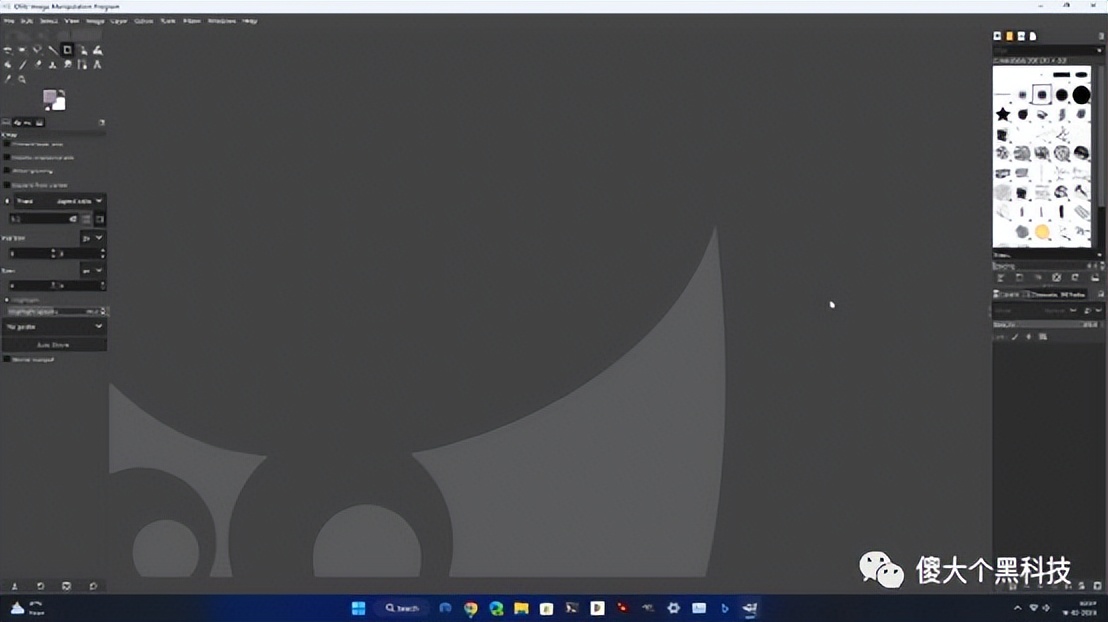Toggle the Allow growing checkbox
The image size is (1108, 622).
pyautogui.click(x=7, y=171)
